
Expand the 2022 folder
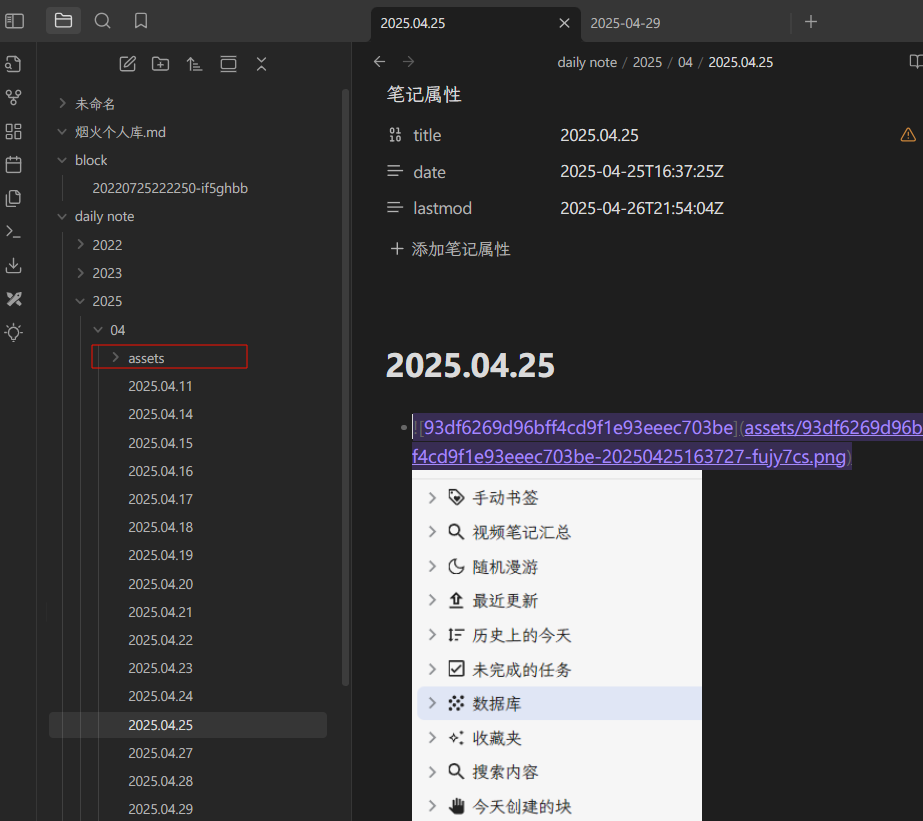click(x=81, y=245)
